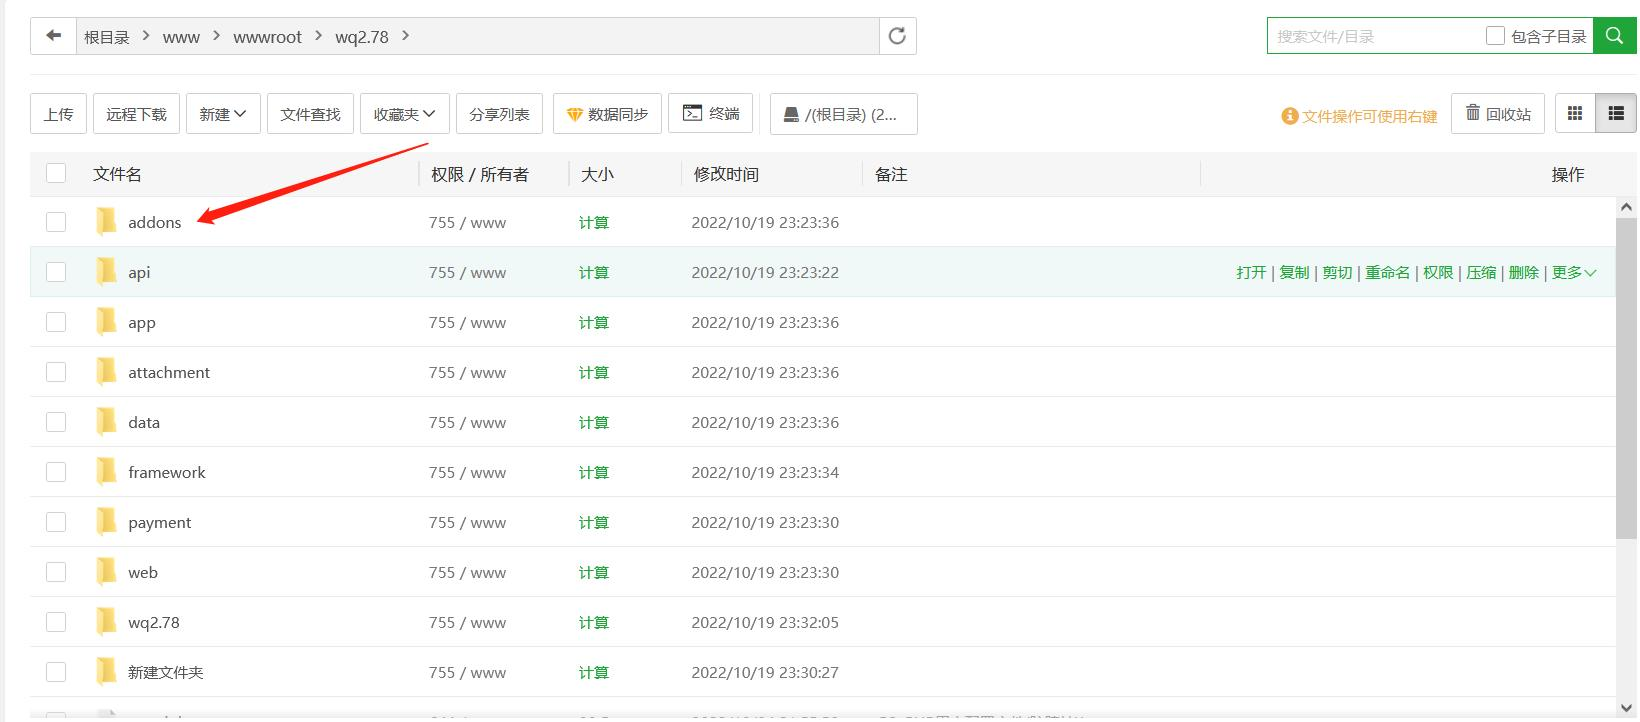This screenshot has width=1640, height=722.
Task: Open the addons folder icon
Action: (106, 222)
